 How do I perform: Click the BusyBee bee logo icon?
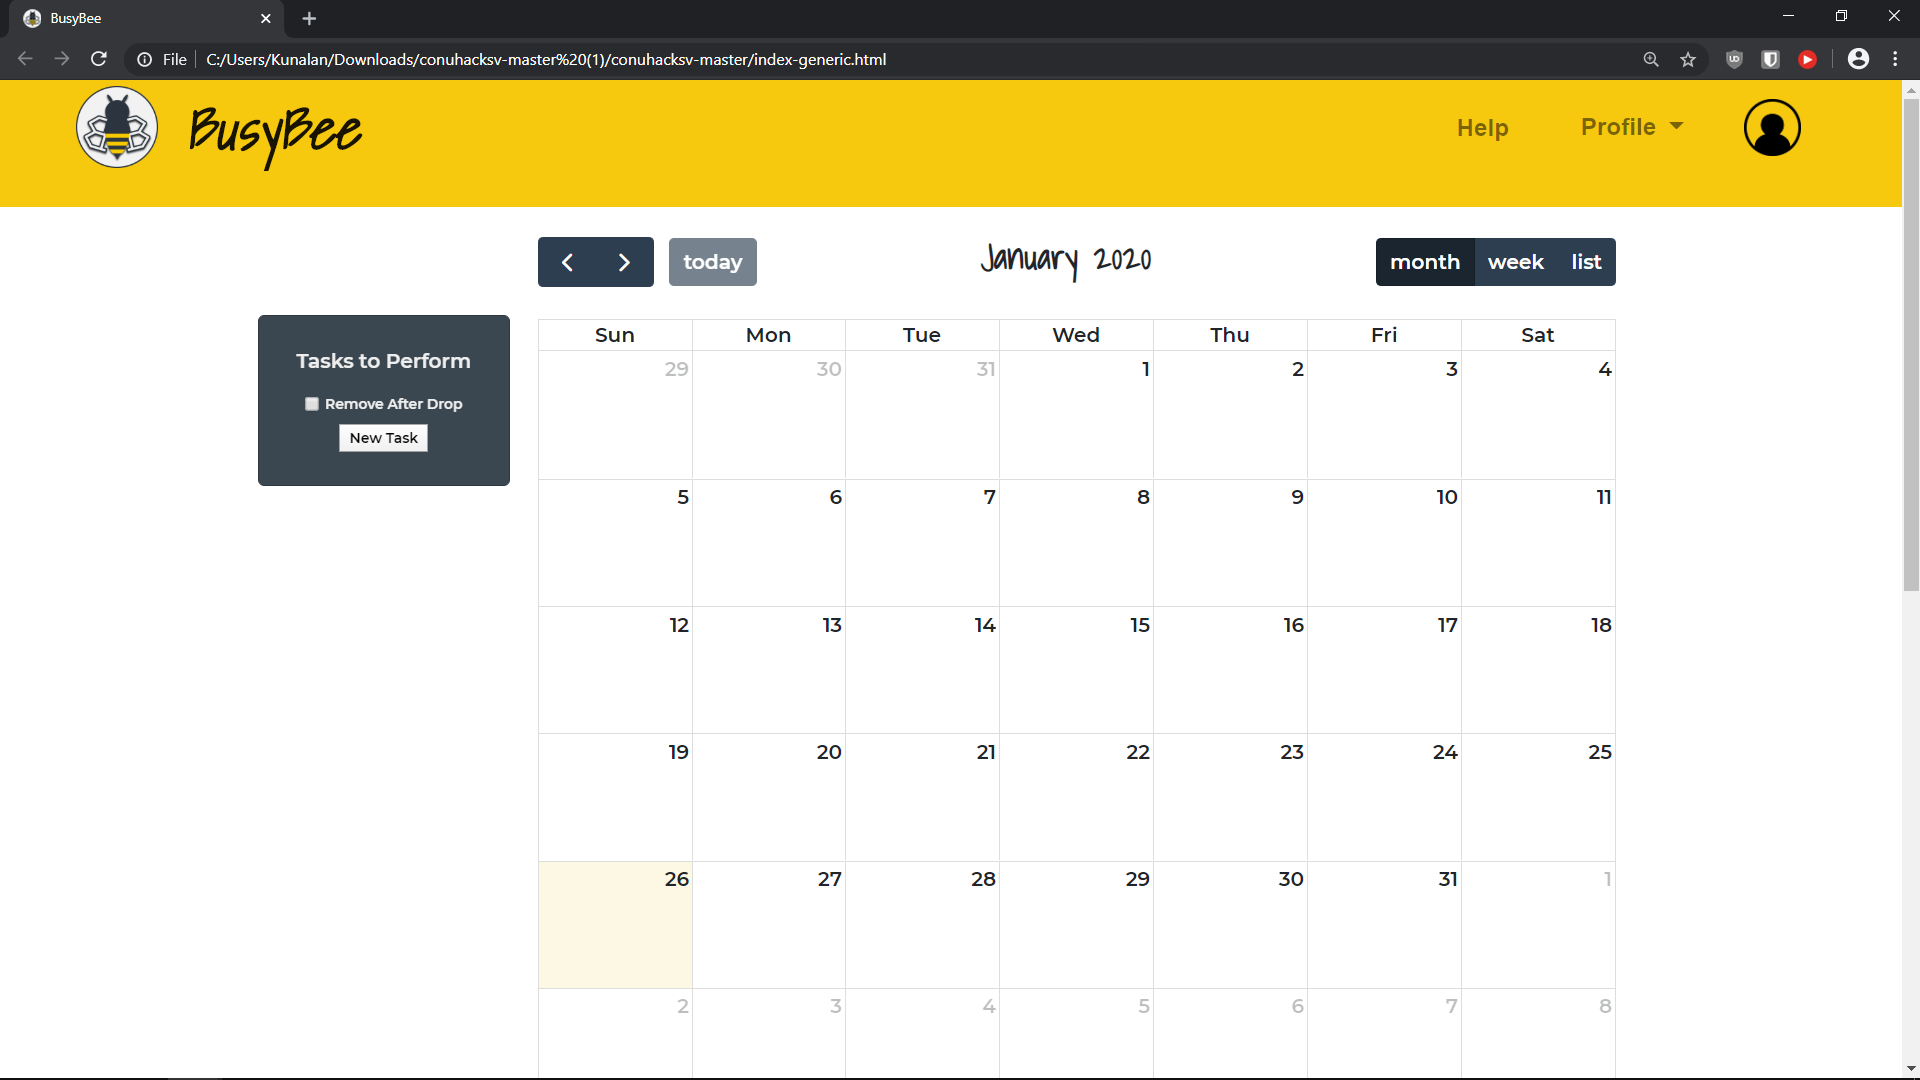pos(117,127)
